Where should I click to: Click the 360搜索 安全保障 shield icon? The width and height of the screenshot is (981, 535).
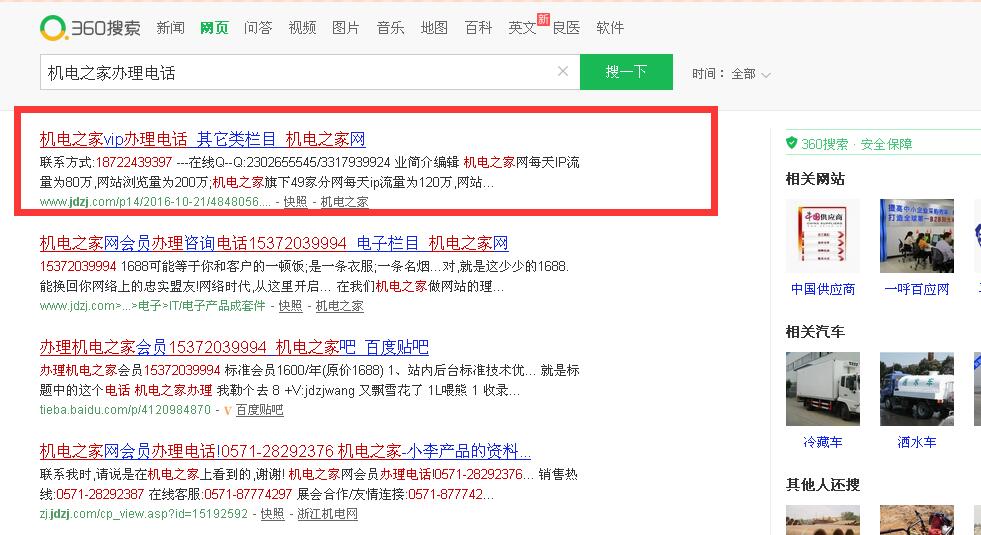tap(791, 143)
